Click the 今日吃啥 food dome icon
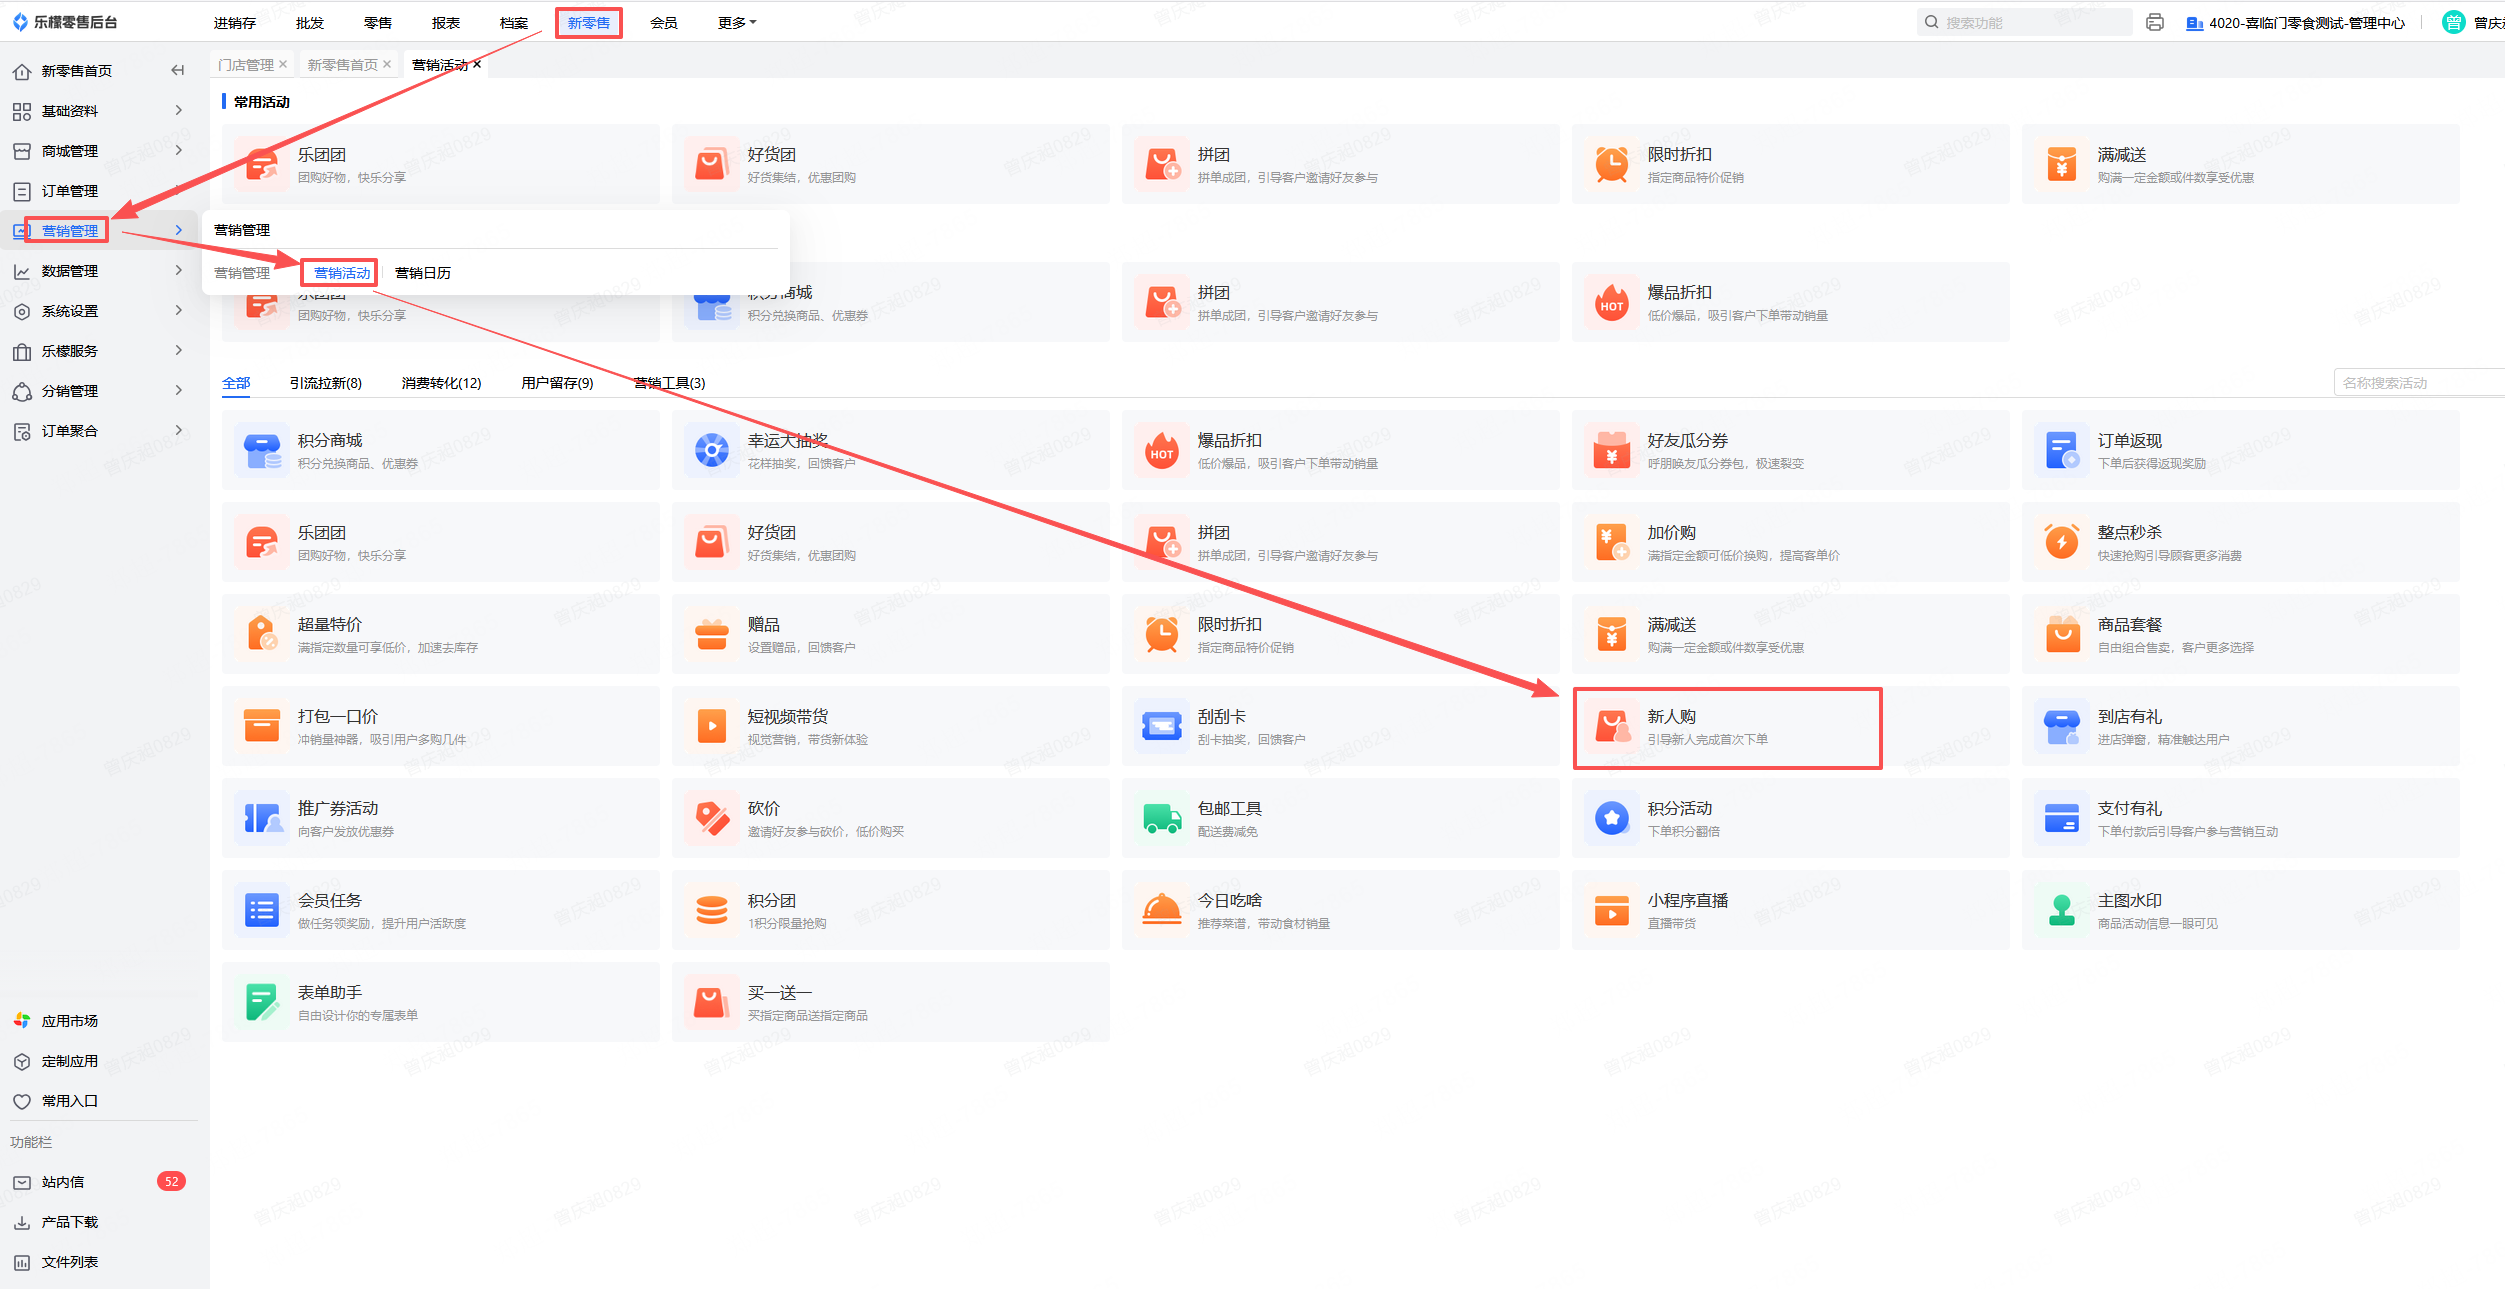 click(x=1161, y=911)
